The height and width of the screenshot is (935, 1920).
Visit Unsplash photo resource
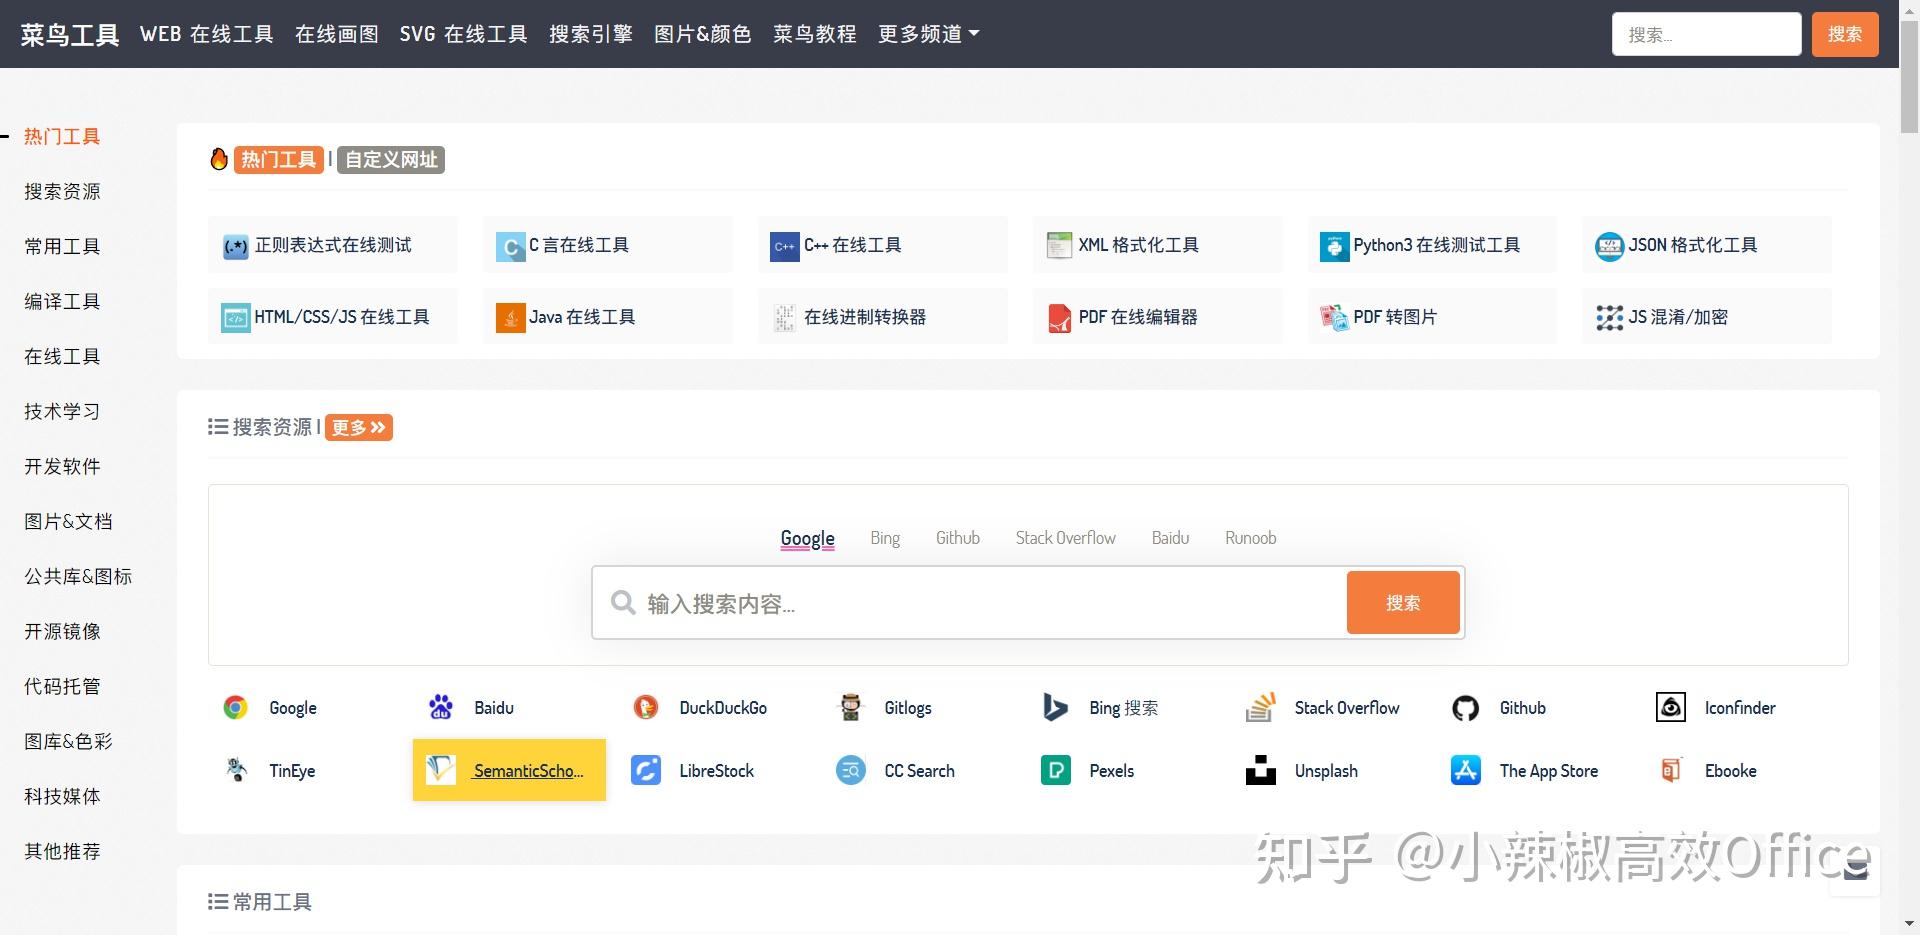tap(1326, 770)
